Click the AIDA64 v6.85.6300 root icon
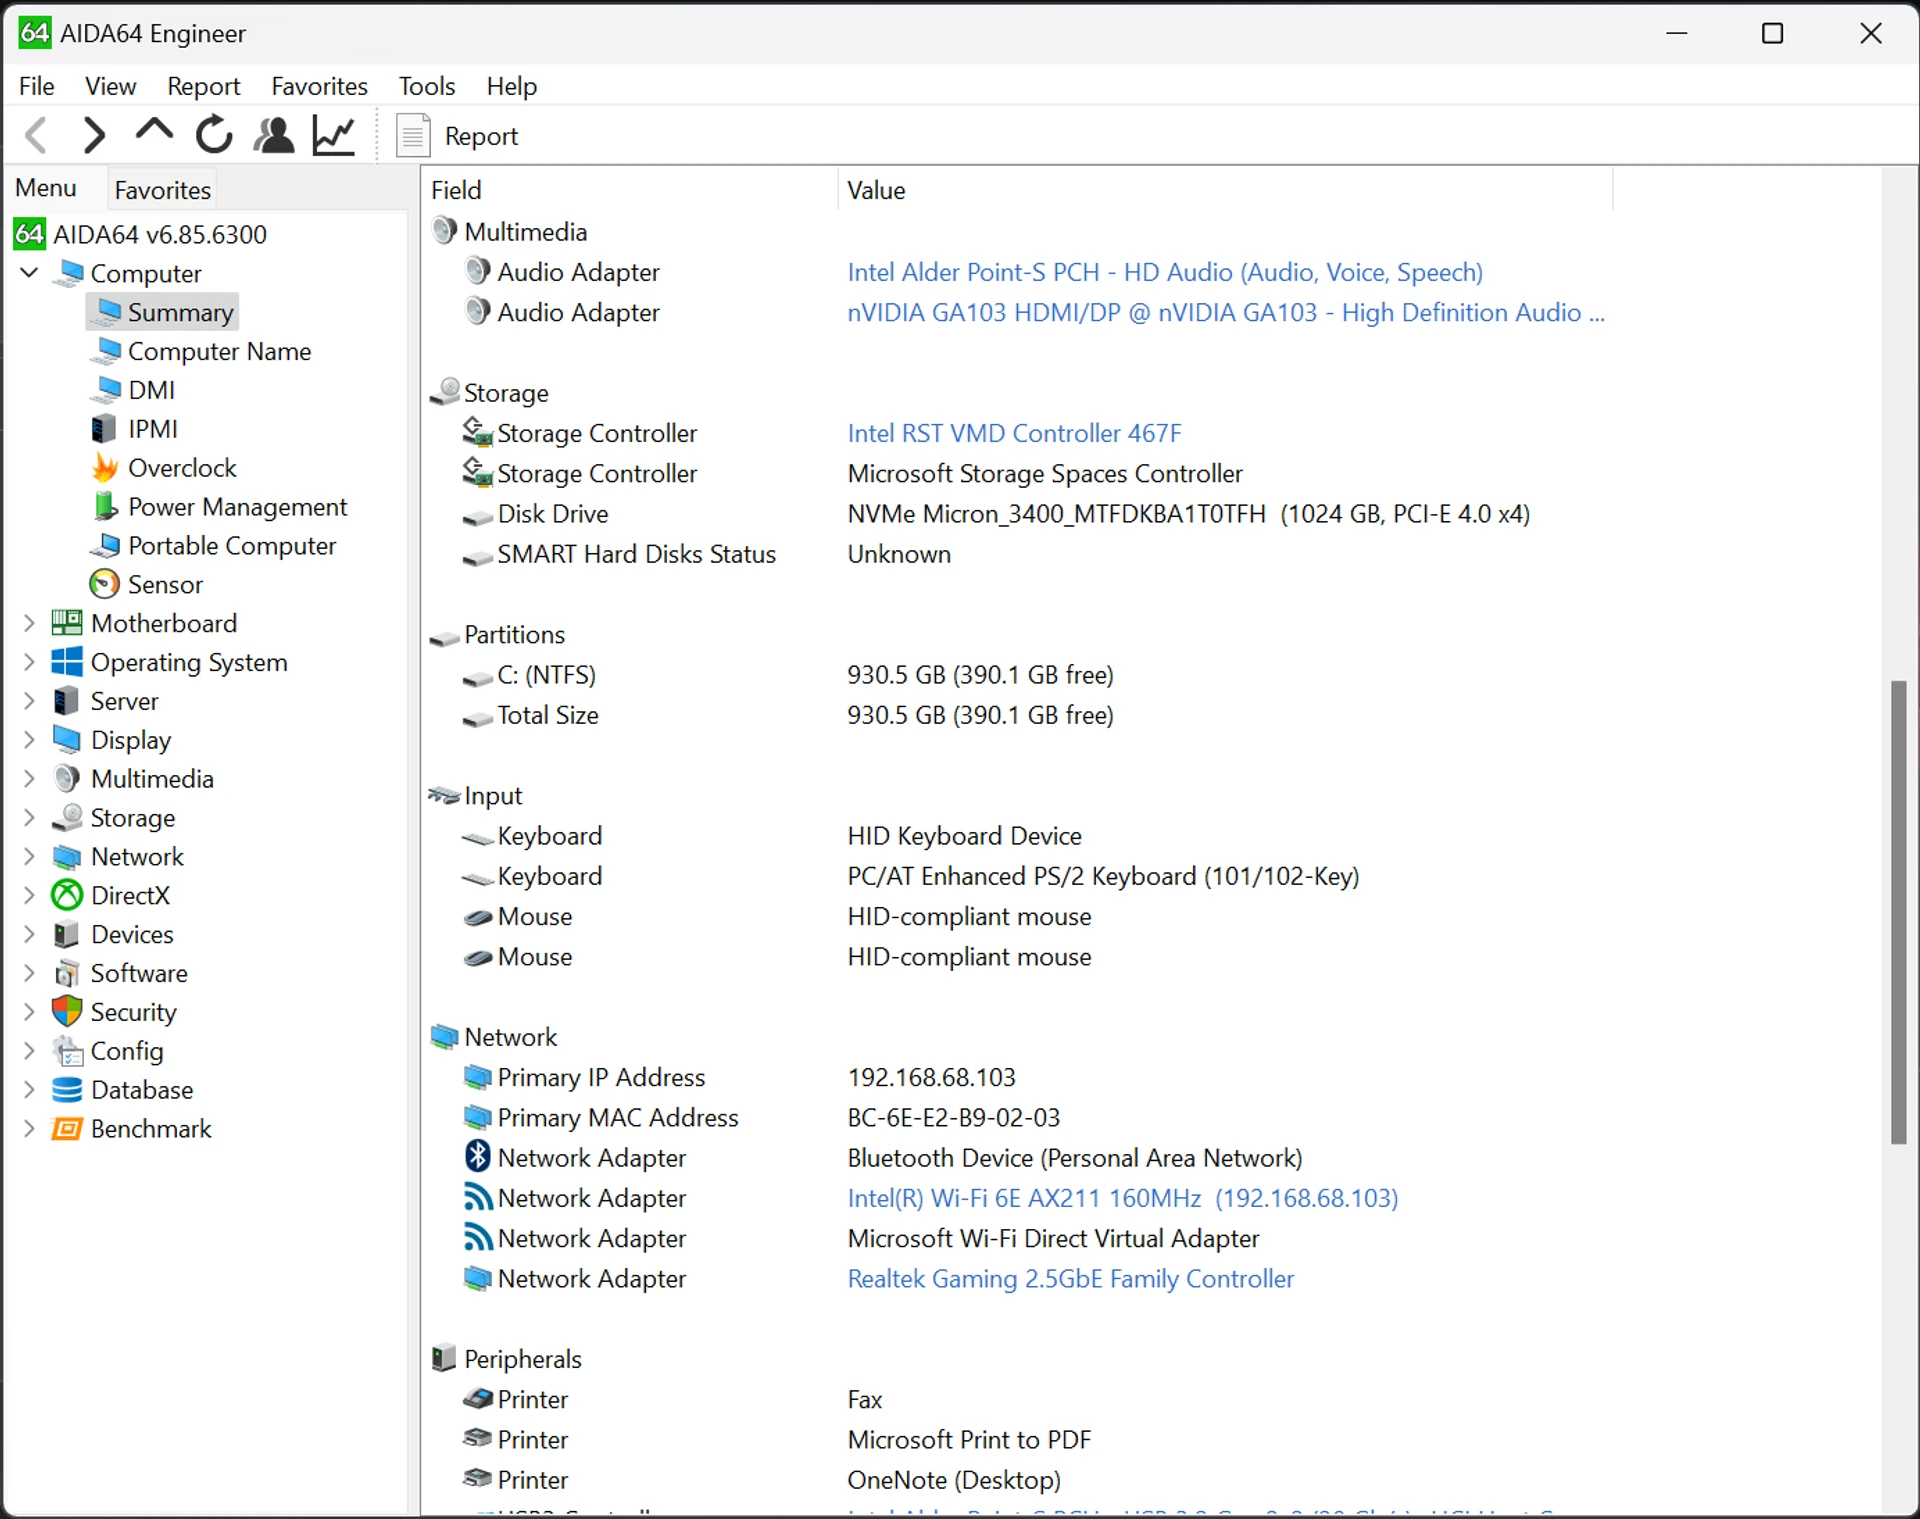Screen dimensions: 1920x1519 point(29,234)
